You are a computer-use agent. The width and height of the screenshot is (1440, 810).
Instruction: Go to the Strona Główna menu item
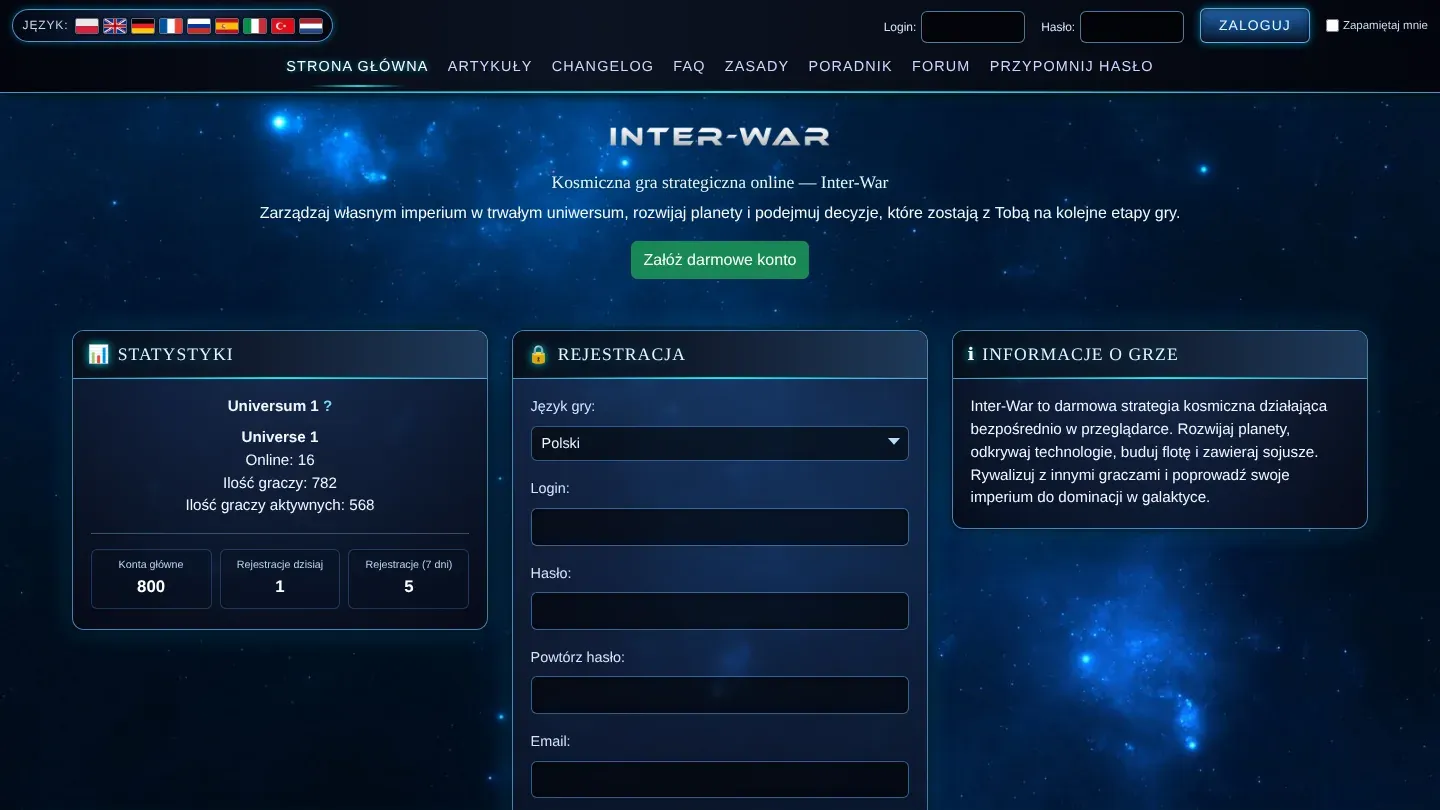pos(357,66)
